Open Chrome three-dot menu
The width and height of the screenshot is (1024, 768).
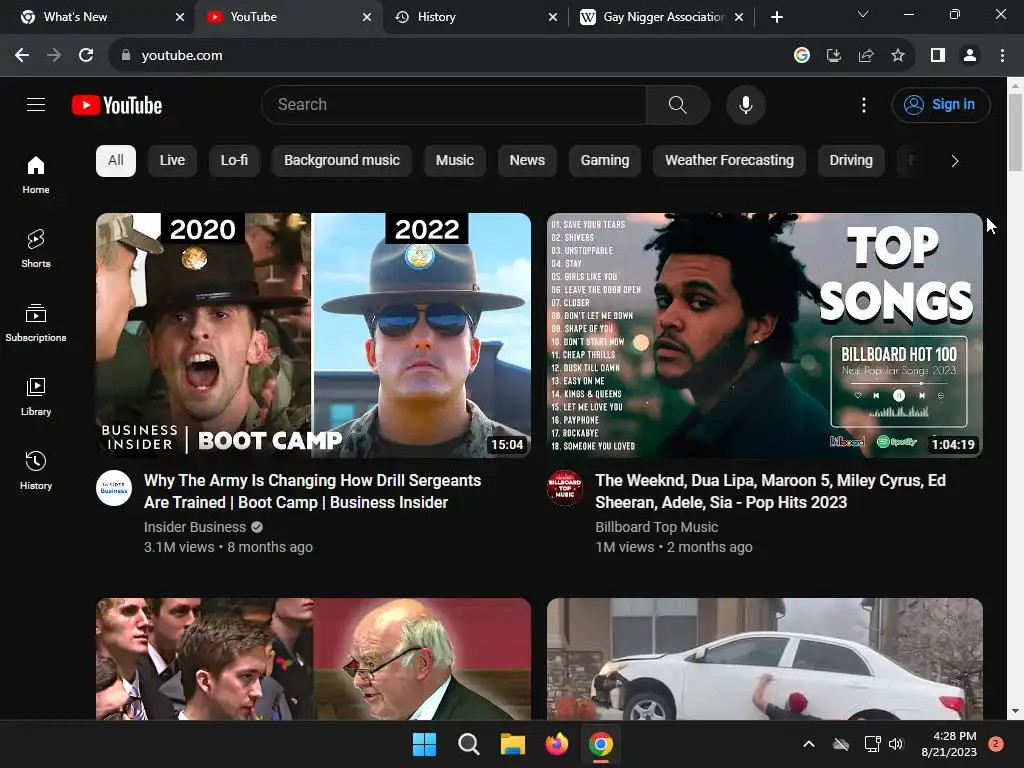pos(1002,56)
